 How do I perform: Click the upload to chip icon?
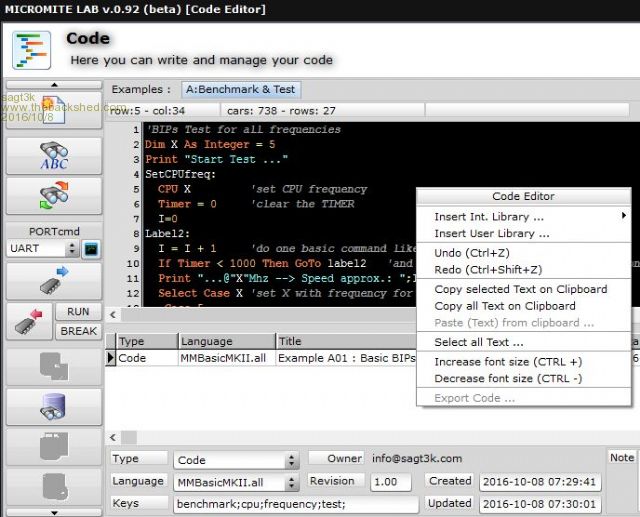point(53,281)
